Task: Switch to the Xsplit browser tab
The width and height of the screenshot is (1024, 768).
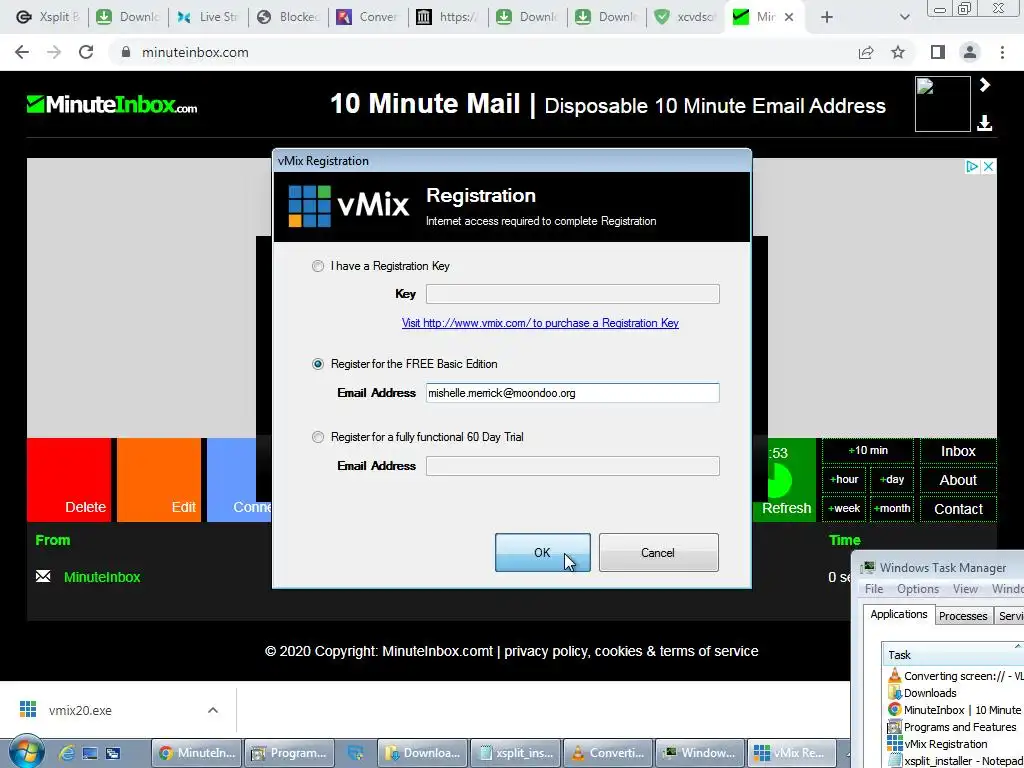Action: click(x=46, y=17)
